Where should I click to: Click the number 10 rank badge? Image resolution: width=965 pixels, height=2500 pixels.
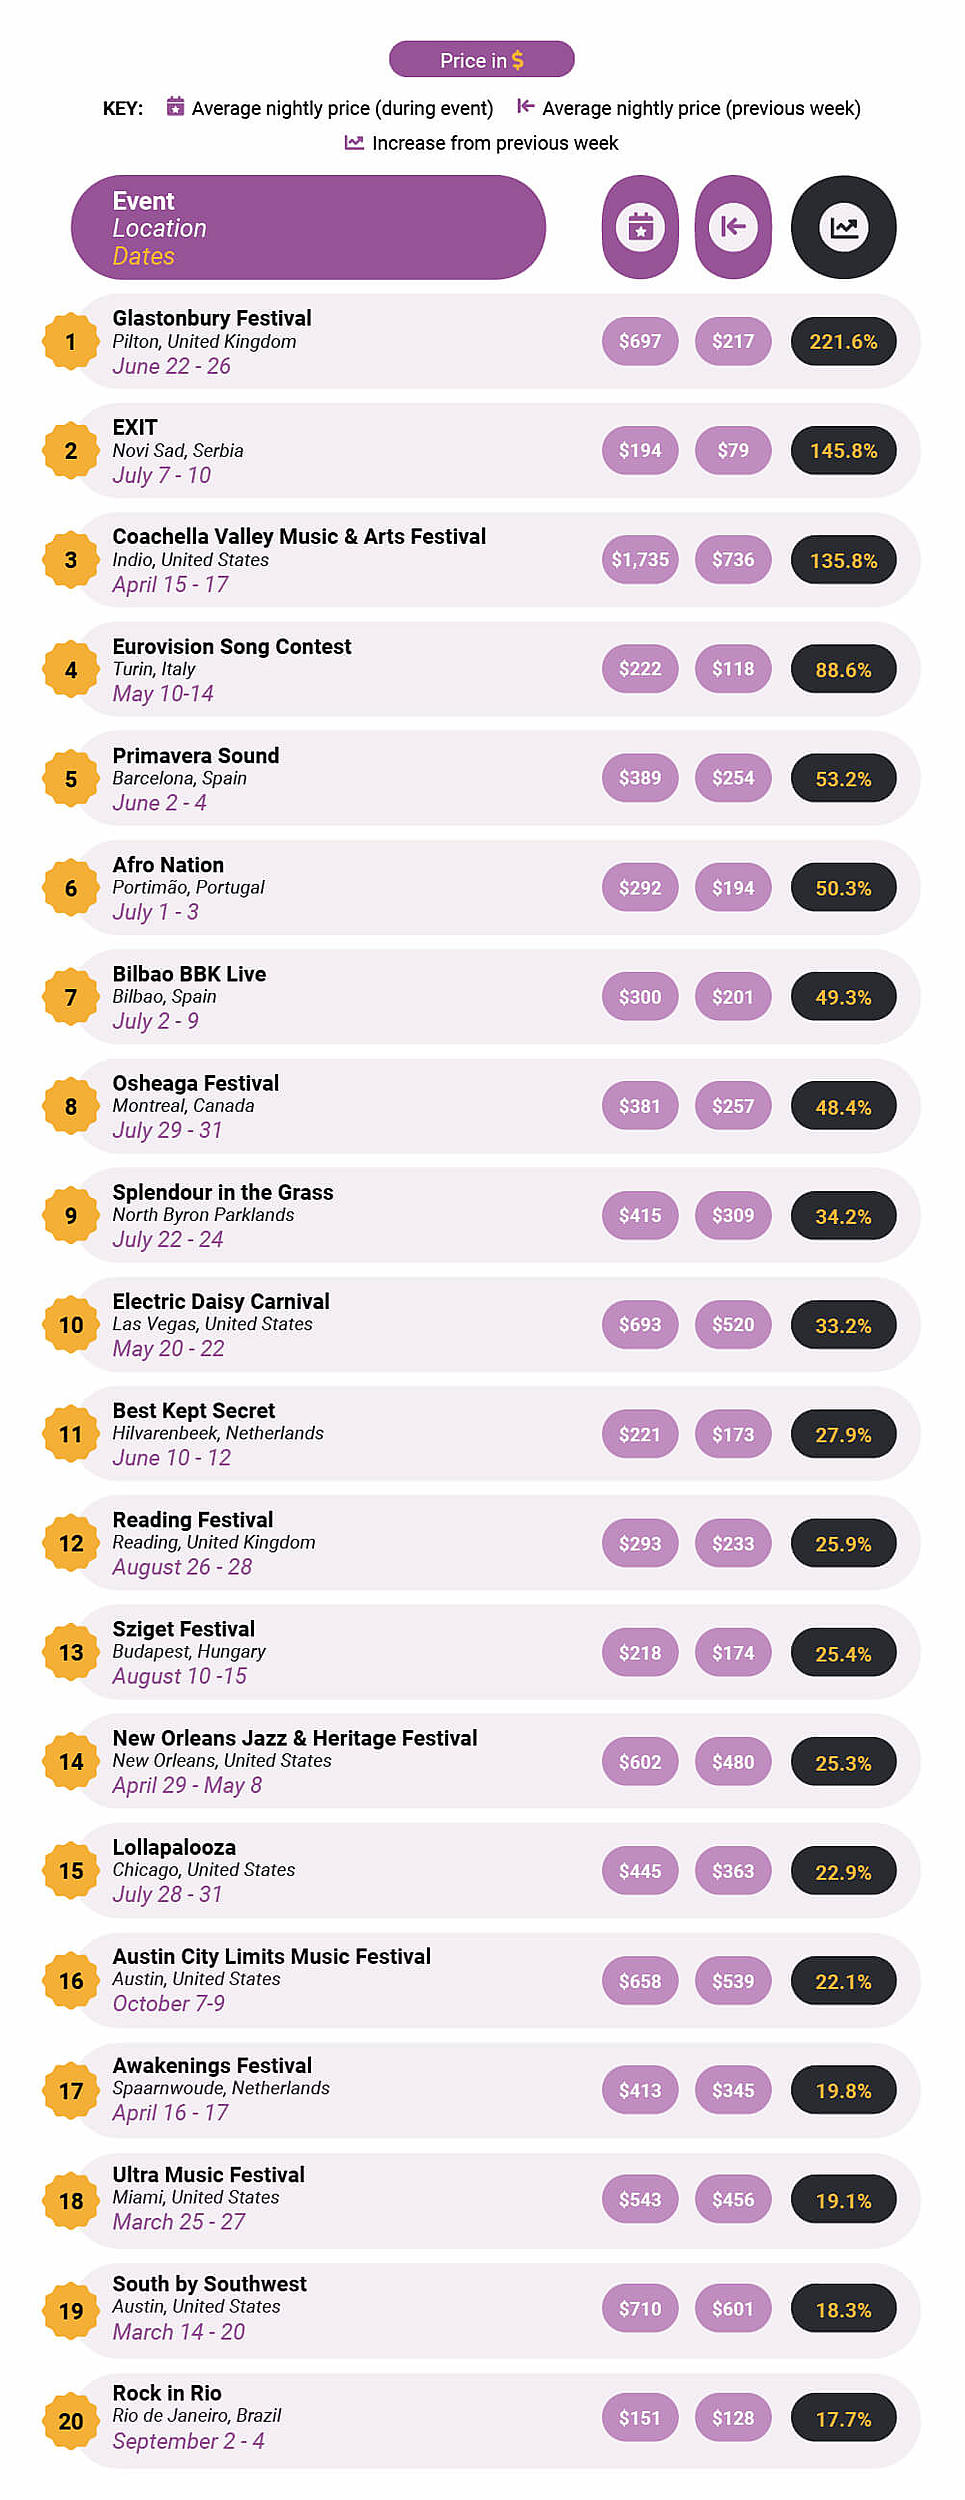(71, 1325)
